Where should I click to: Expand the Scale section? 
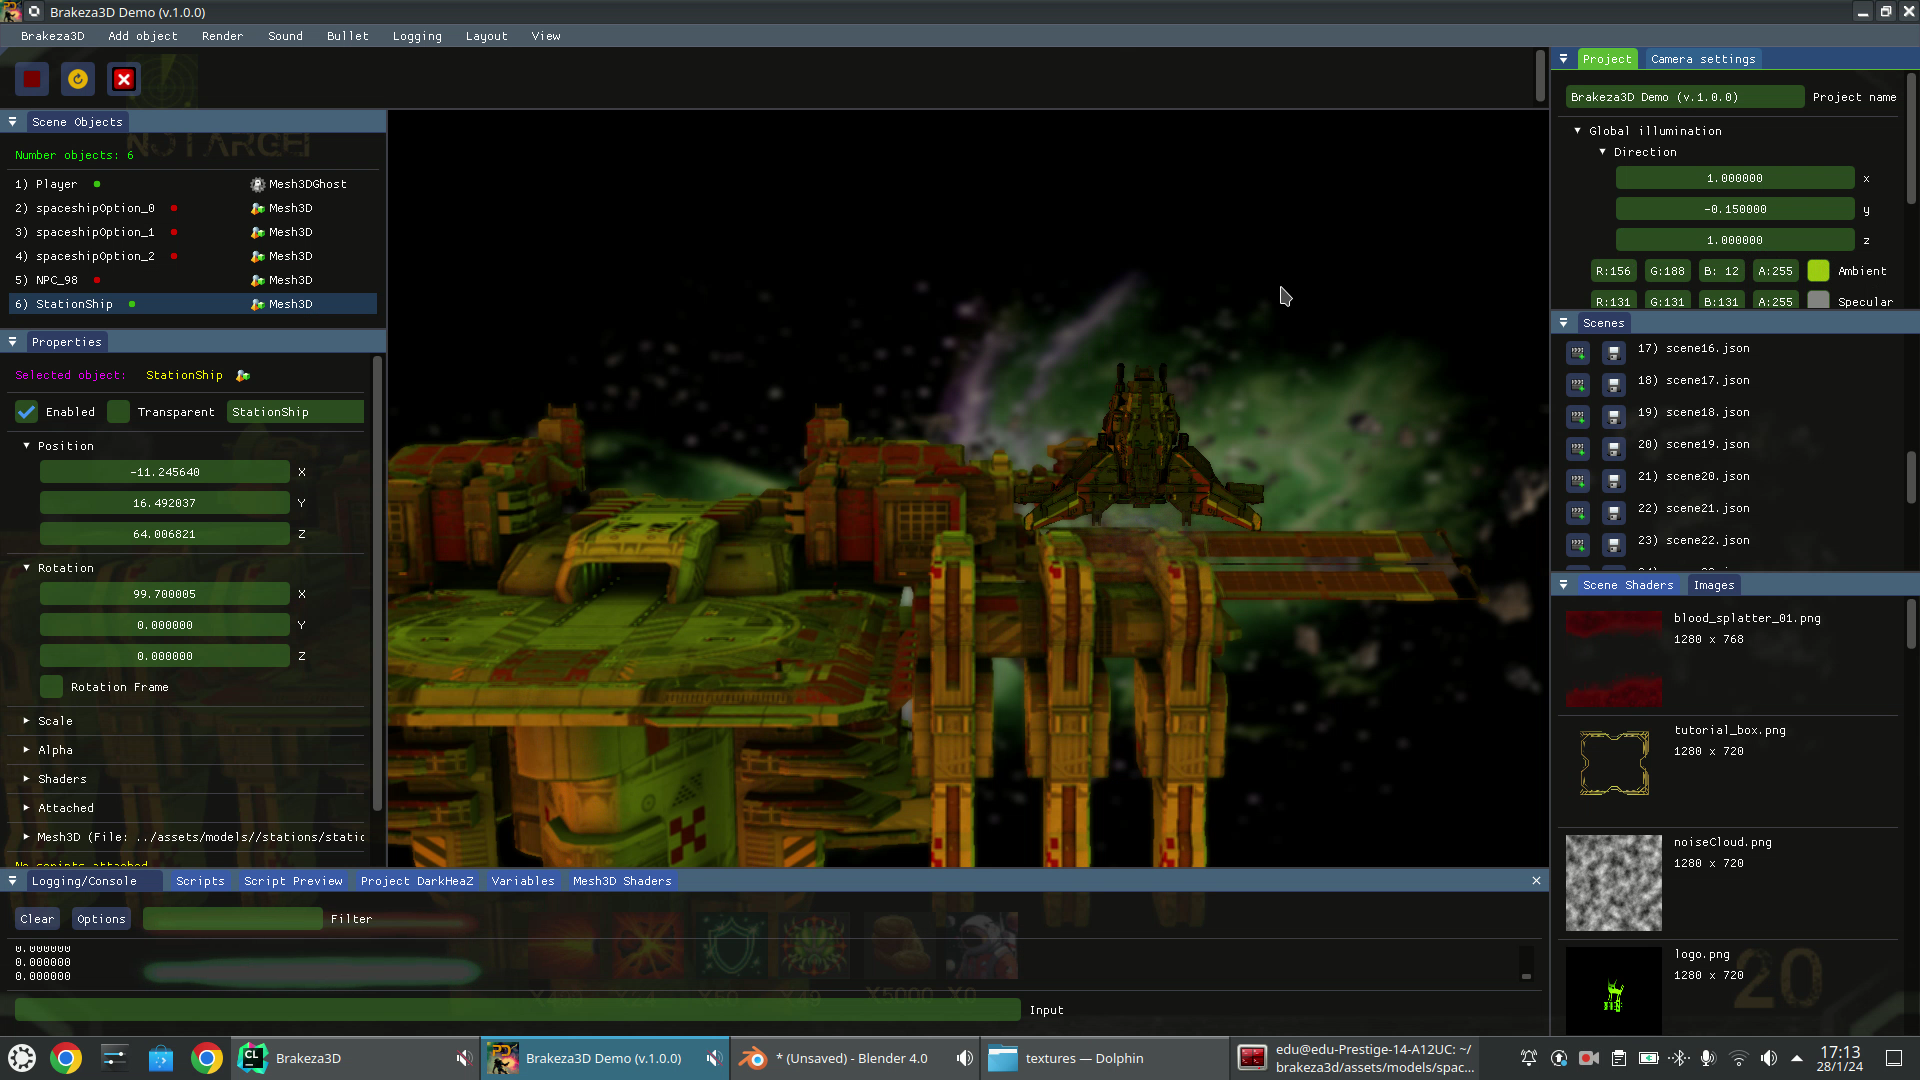[27, 721]
